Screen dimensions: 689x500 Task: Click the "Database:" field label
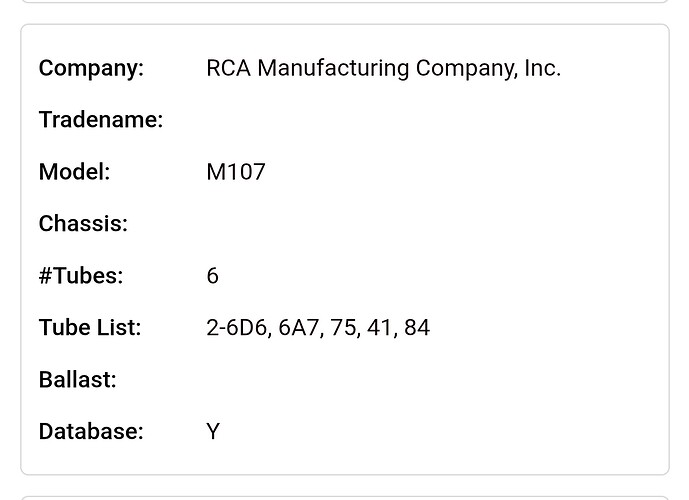tap(91, 432)
